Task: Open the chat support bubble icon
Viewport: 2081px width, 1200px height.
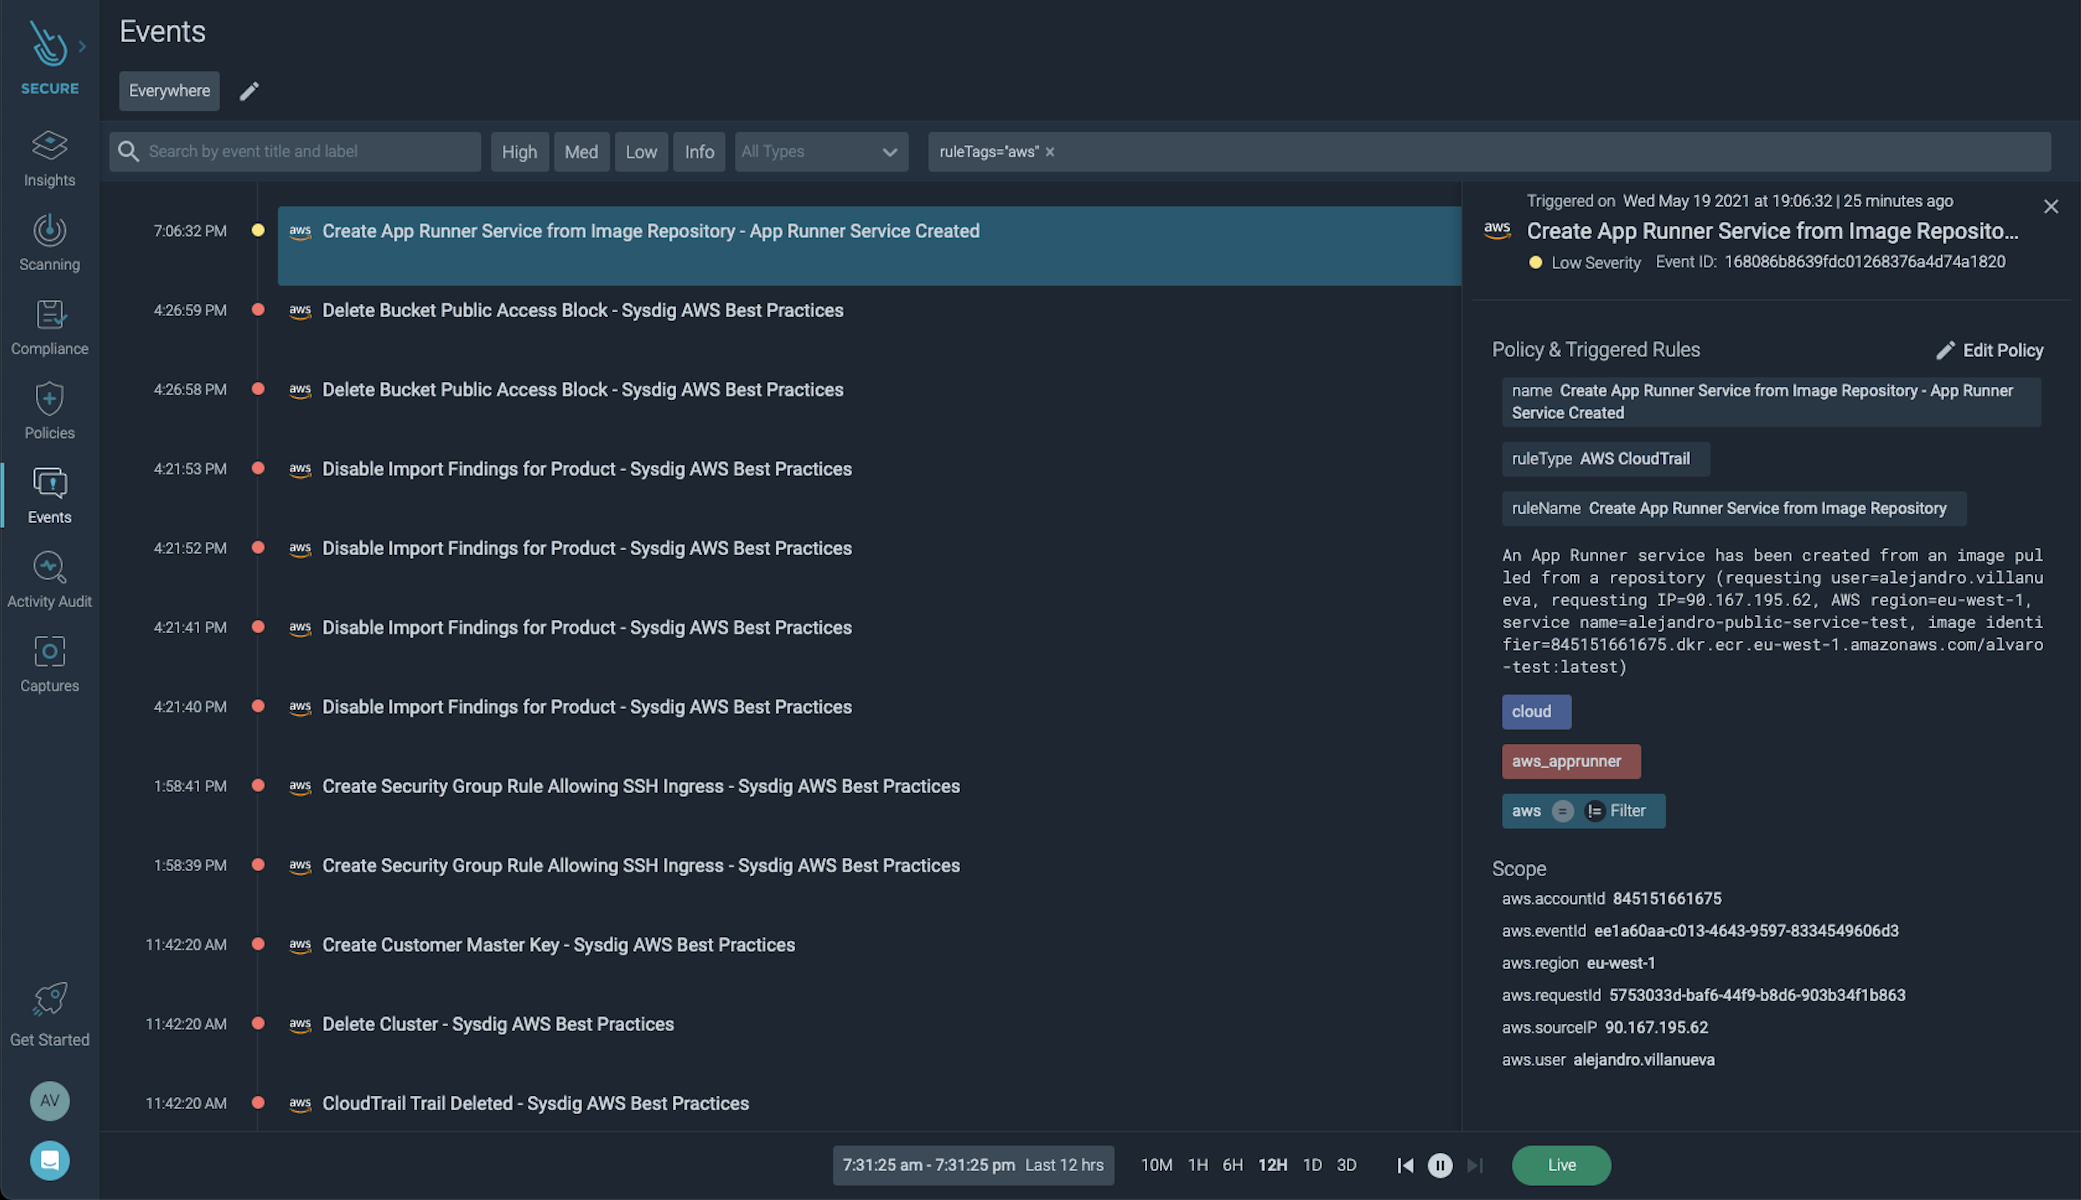Action: (49, 1161)
